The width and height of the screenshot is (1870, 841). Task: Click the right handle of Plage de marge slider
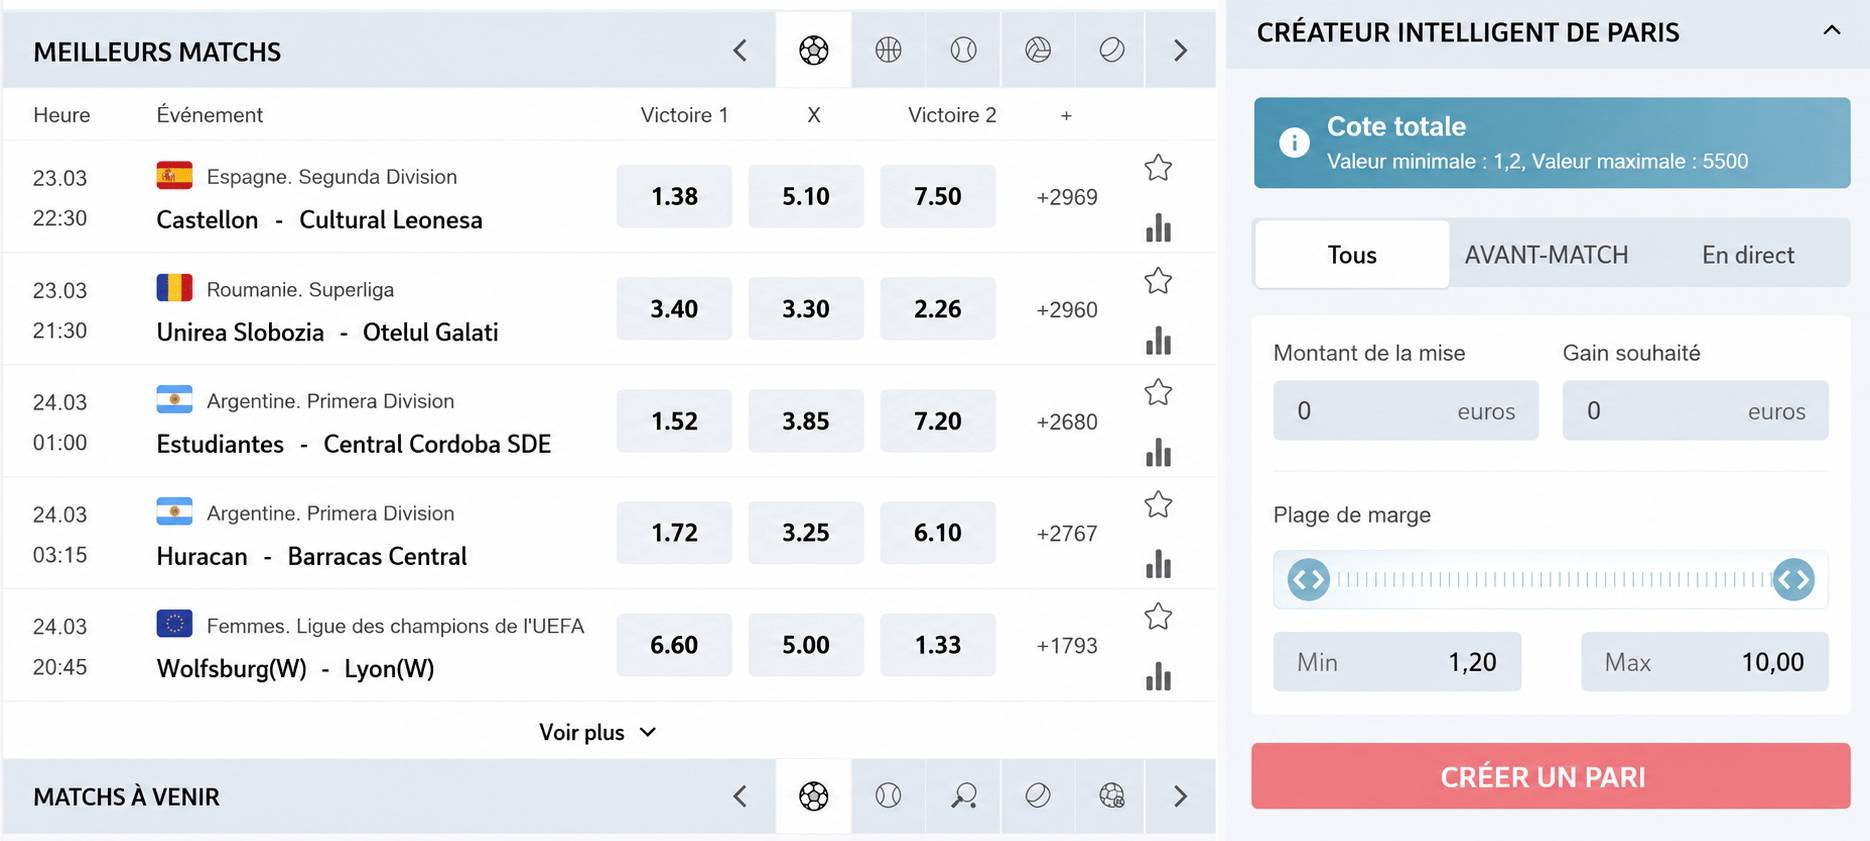1793,580
